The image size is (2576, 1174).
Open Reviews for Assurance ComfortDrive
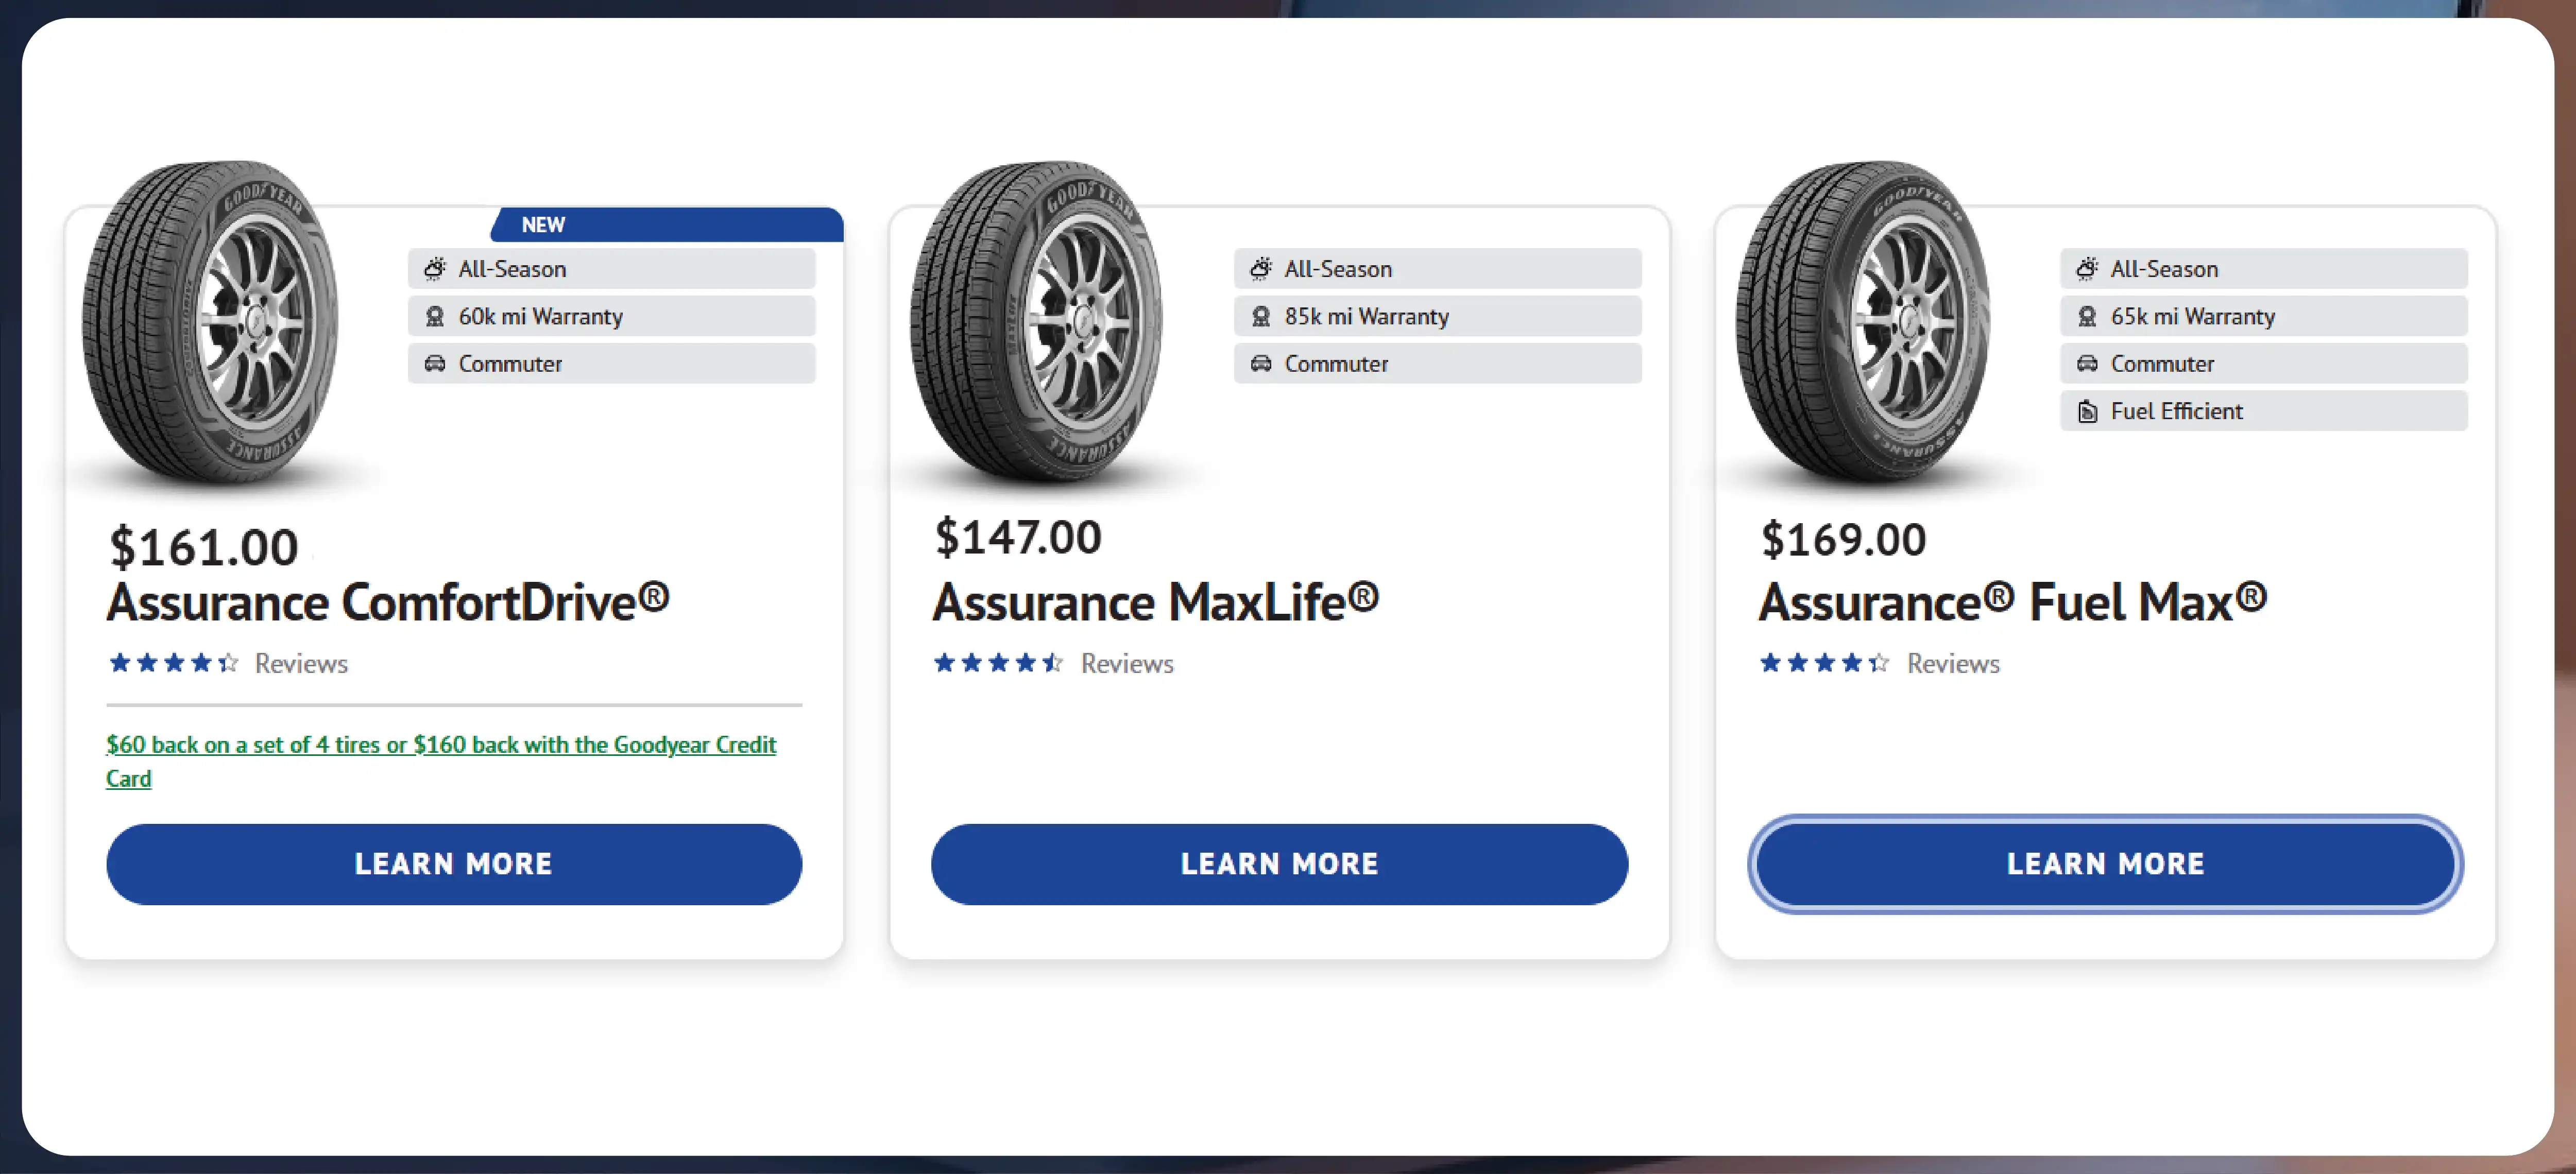[301, 664]
